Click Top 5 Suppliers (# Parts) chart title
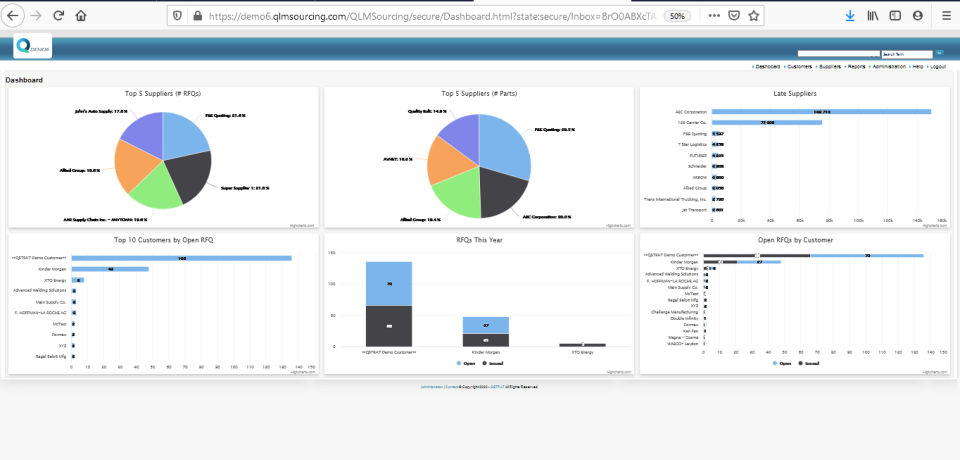The image size is (960, 460). (x=479, y=94)
